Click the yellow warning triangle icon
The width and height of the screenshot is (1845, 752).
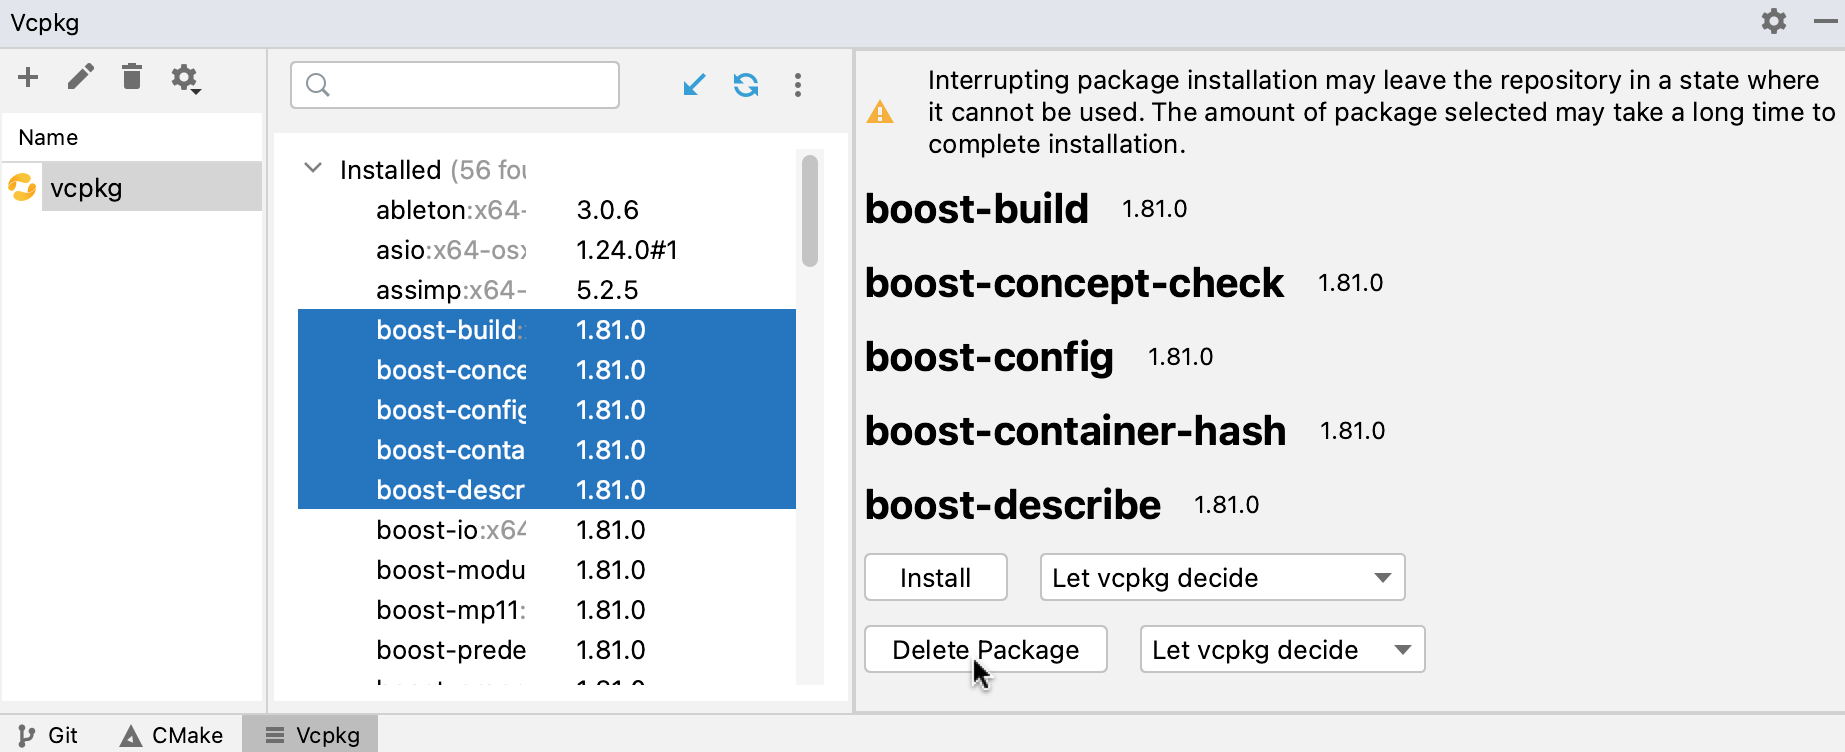pyautogui.click(x=880, y=112)
